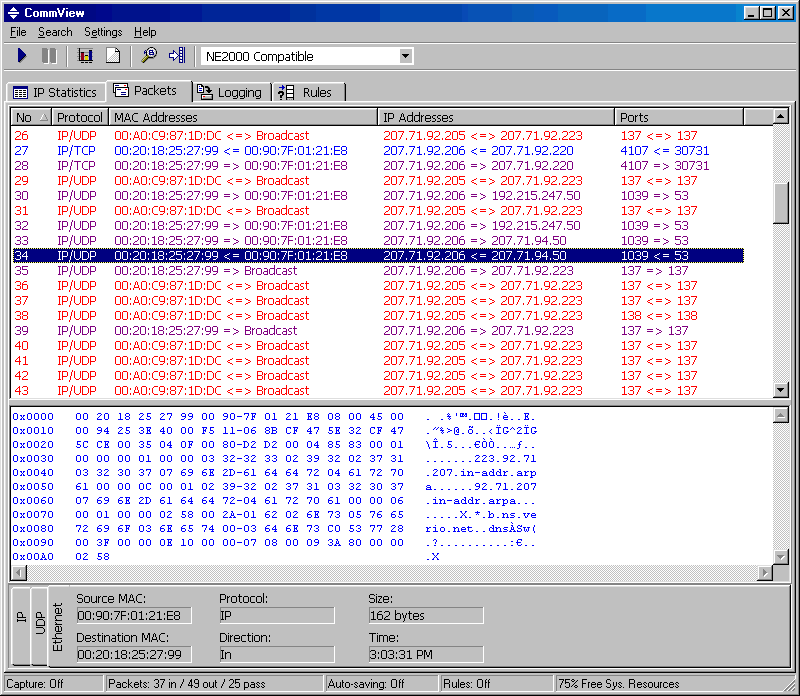
Task: Click the arrow-to-list toolbar icon
Action: tap(177, 56)
